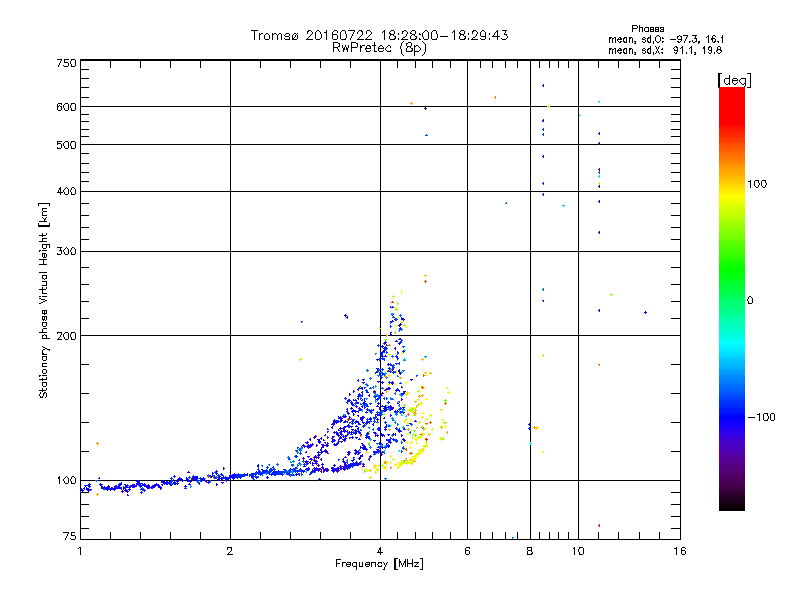
Task: Click the 'mean, sd,X: 91.1, 19.8' line
Action: (665, 50)
